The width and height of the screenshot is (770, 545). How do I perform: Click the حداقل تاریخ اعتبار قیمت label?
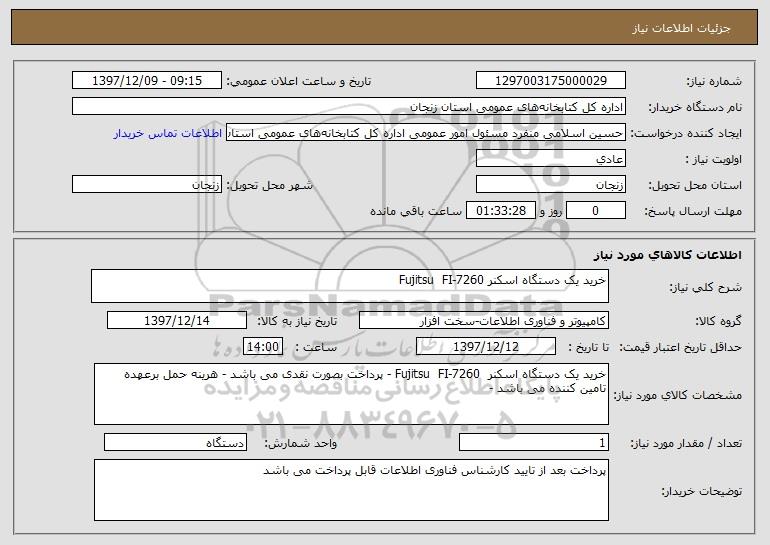point(680,347)
